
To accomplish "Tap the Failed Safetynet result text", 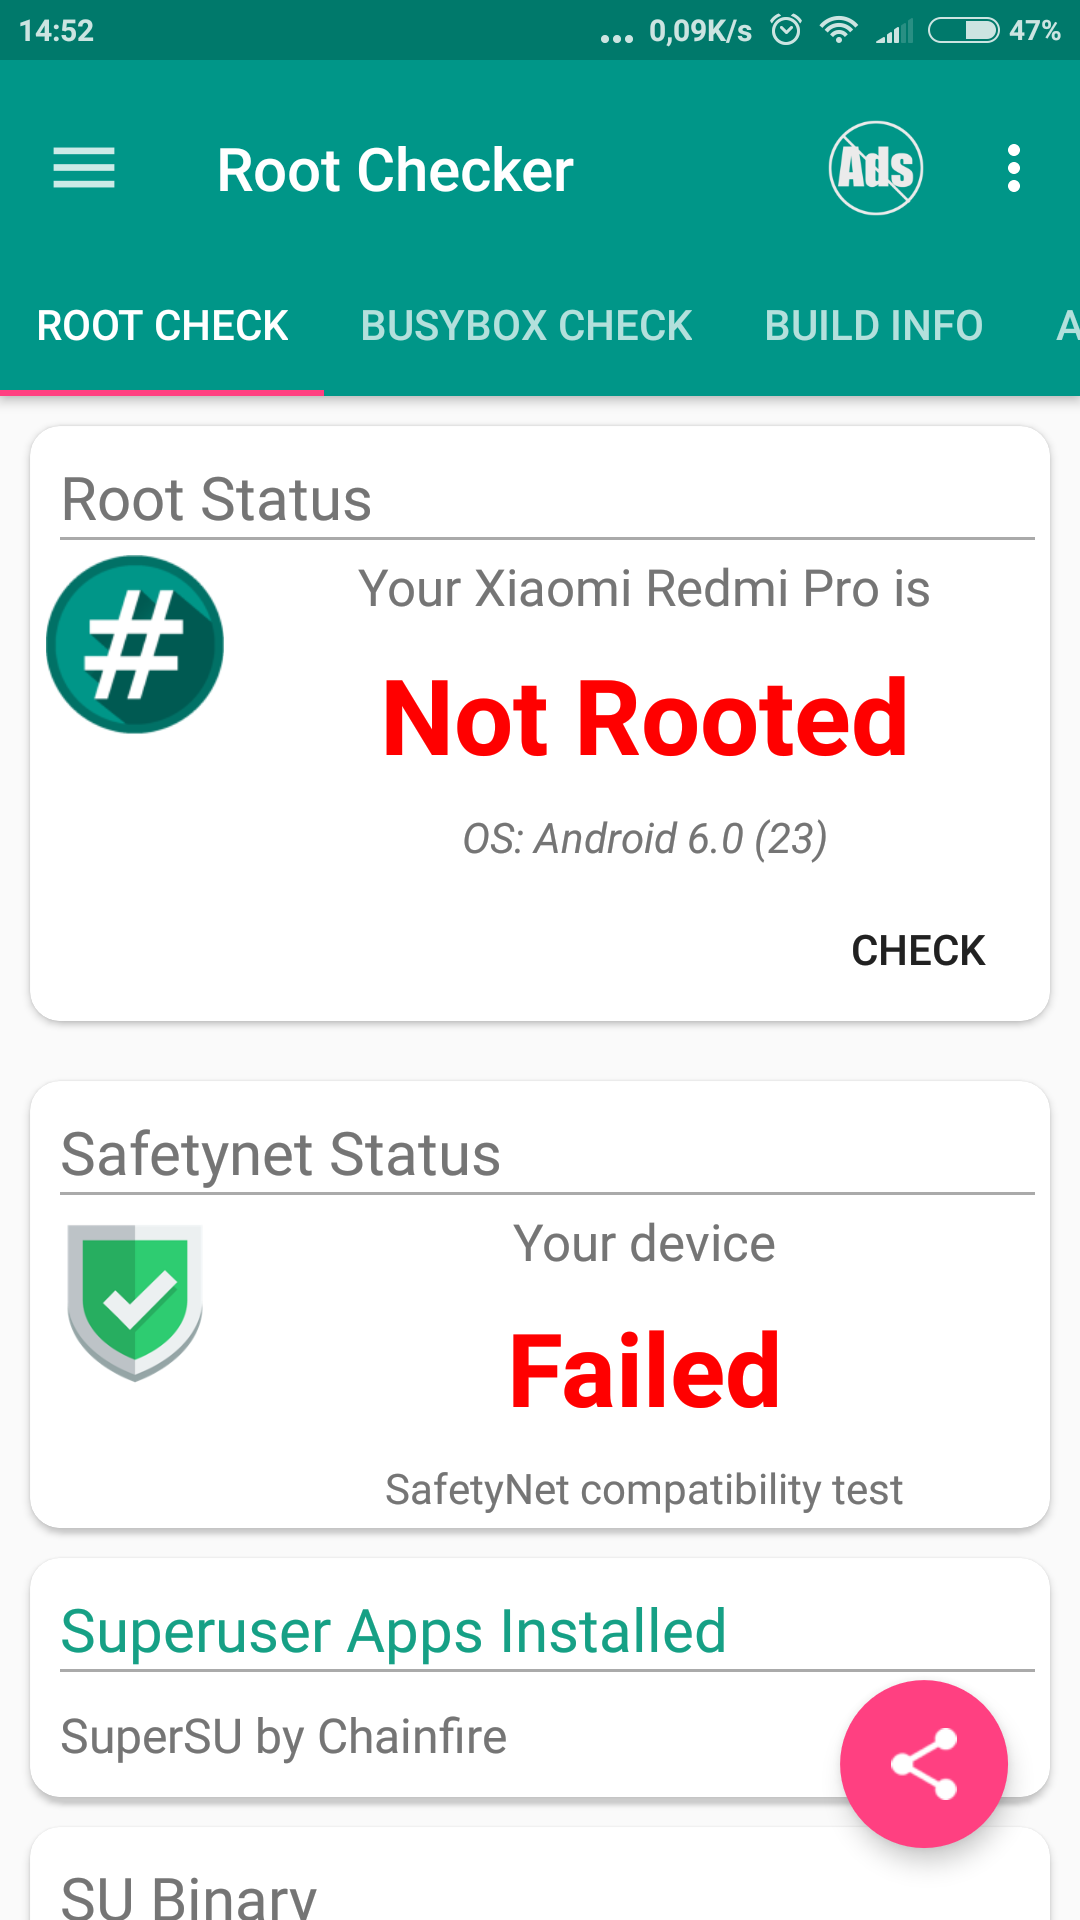I will point(645,1371).
